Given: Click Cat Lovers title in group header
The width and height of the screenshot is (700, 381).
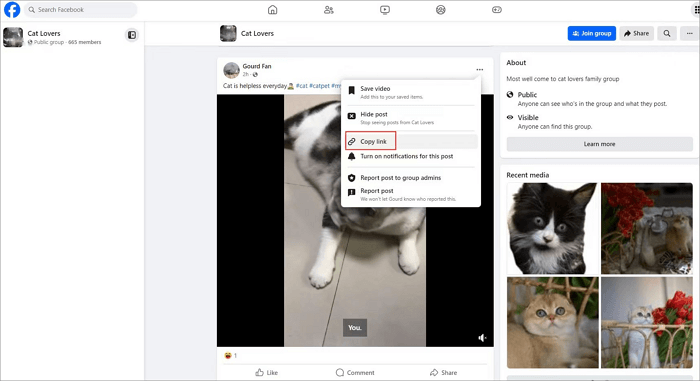Looking at the screenshot, I should pyautogui.click(x=257, y=33).
